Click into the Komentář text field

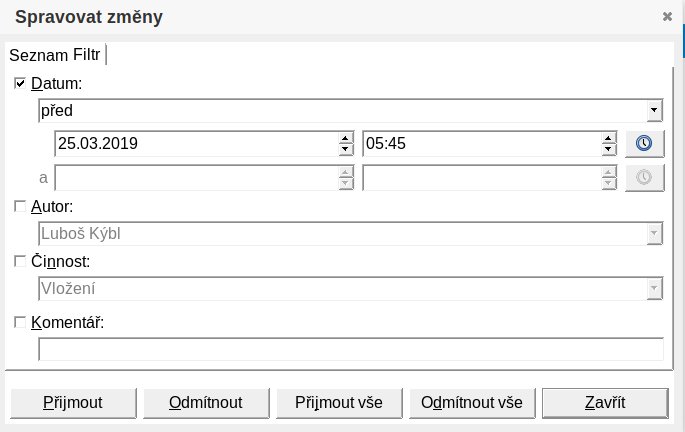[x=351, y=349]
